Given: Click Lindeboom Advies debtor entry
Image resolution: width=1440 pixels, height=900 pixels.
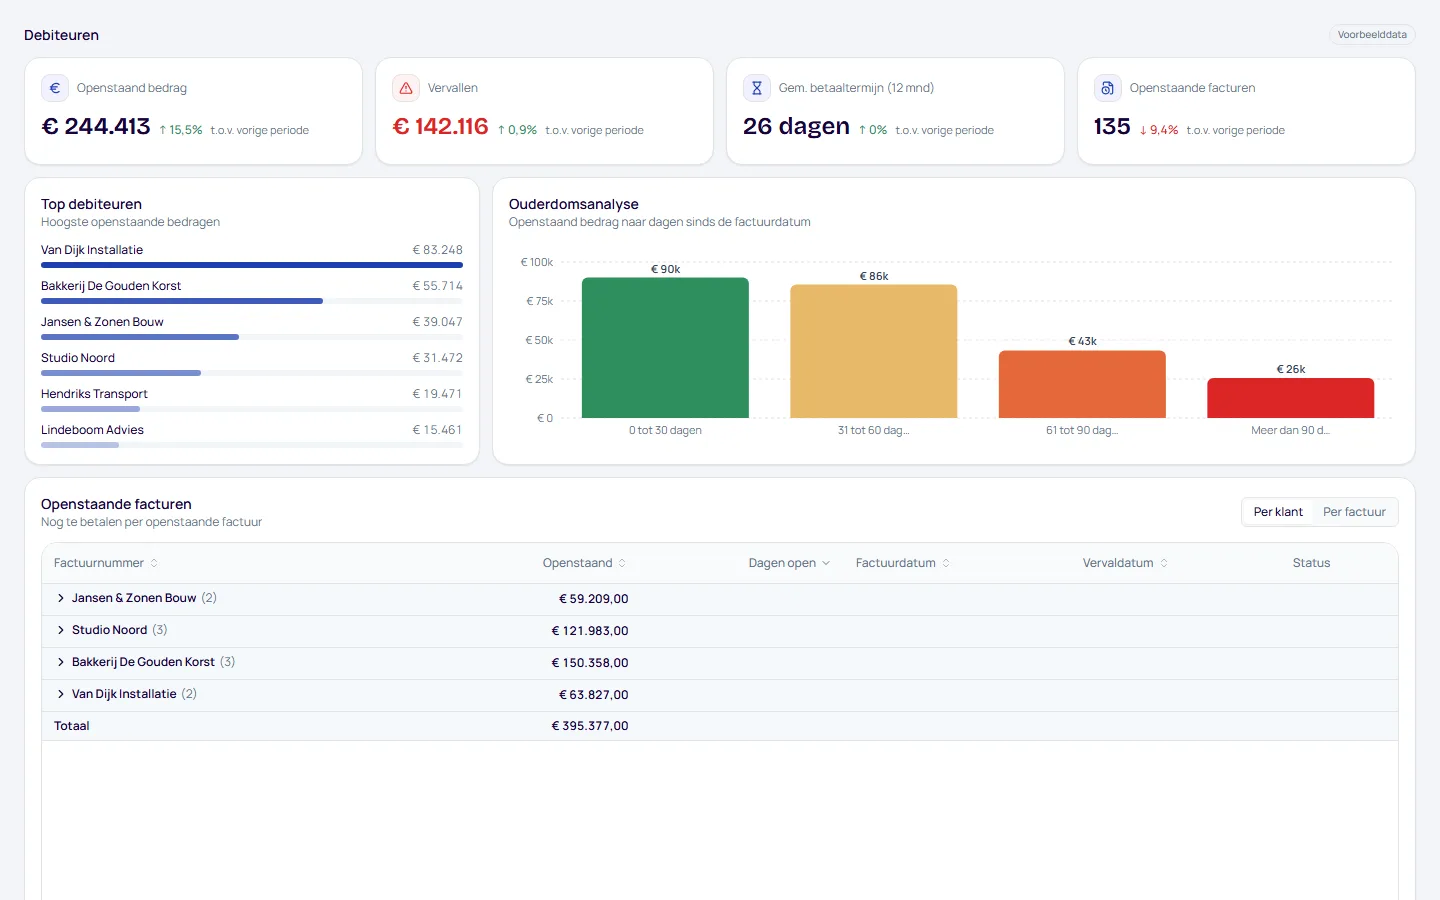Looking at the screenshot, I should coord(92,430).
